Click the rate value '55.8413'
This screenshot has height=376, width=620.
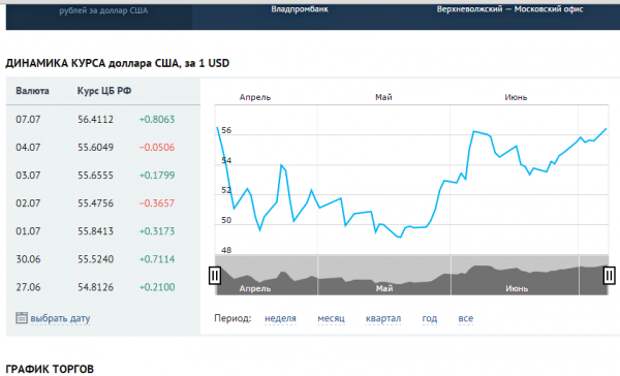(x=95, y=231)
